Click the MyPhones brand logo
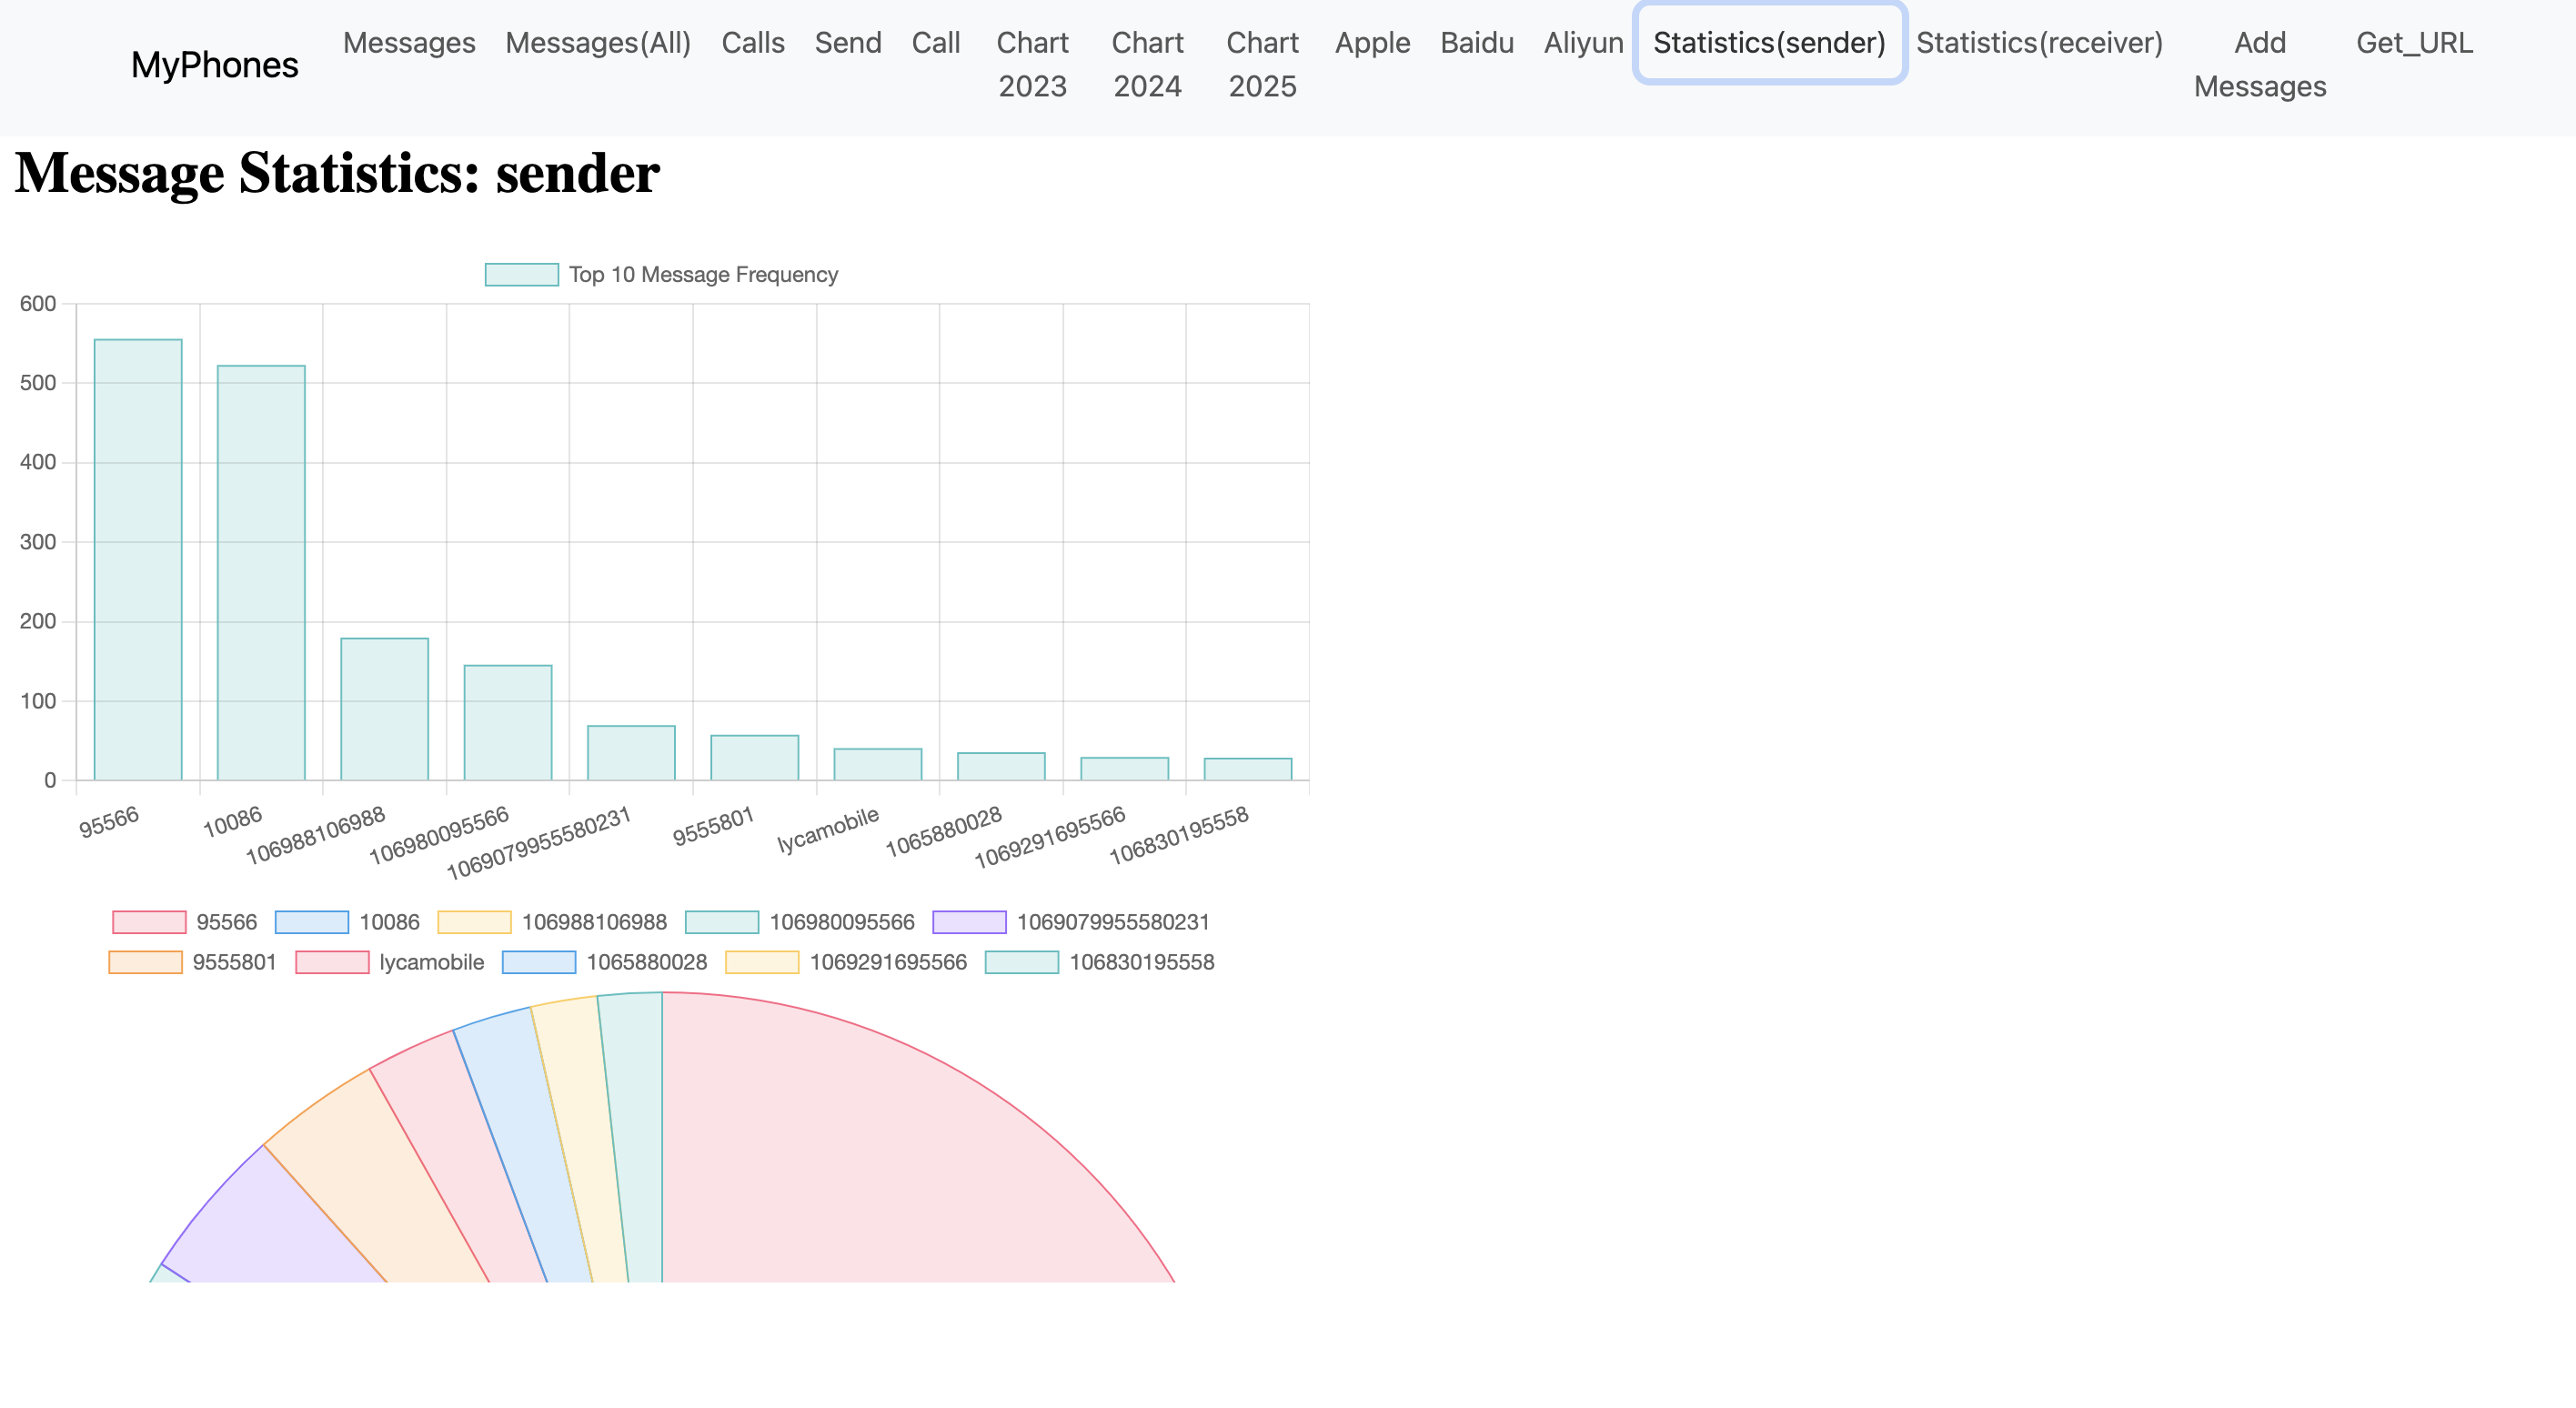This screenshot has height=1408, width=2576. point(214,65)
